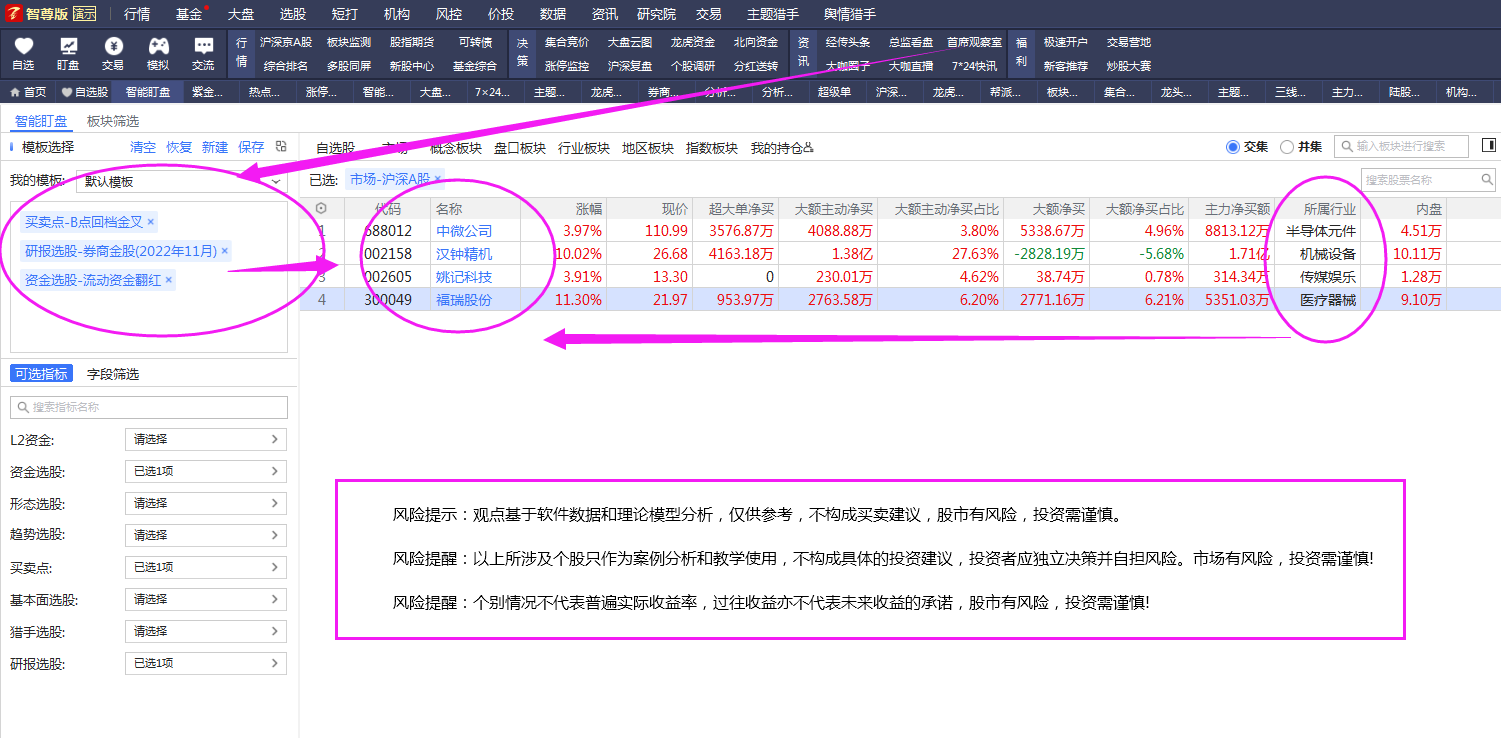This screenshot has width=1501, height=738.
Task: Open the 沪深京A股 toolbar shortcut
Action: click(x=286, y=42)
